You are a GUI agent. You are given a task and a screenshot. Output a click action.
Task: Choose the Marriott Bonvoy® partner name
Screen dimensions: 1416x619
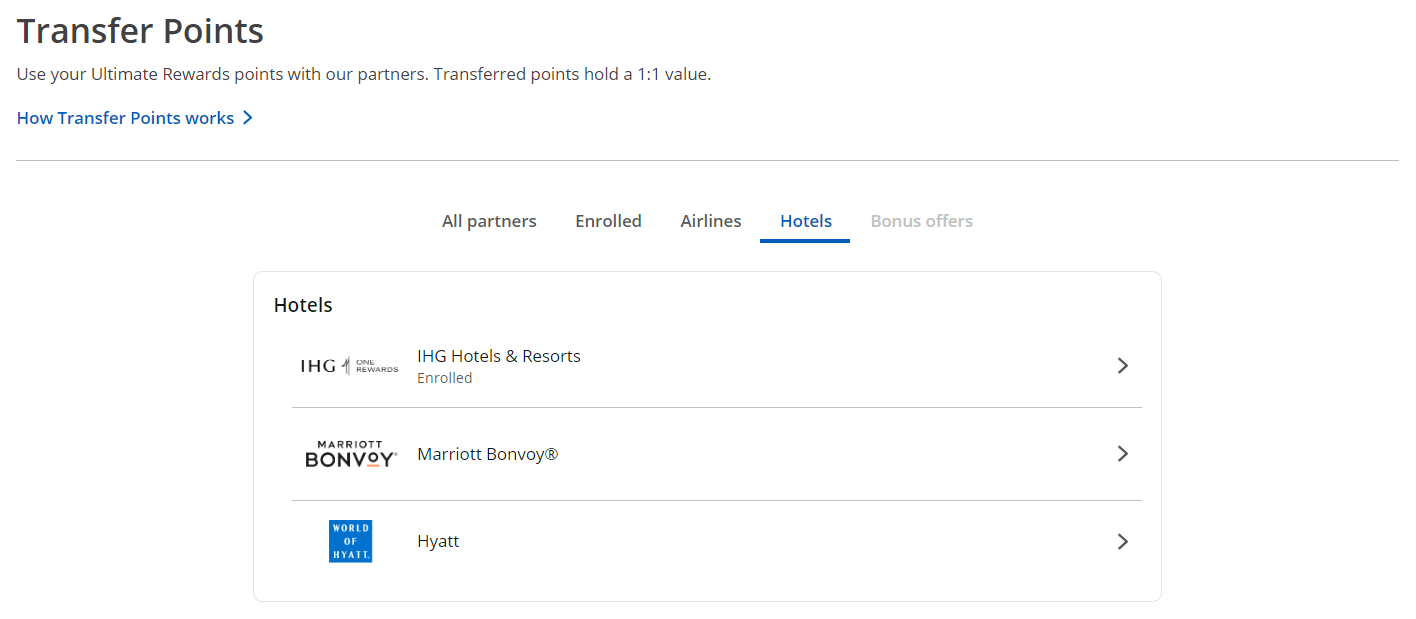[x=487, y=454]
